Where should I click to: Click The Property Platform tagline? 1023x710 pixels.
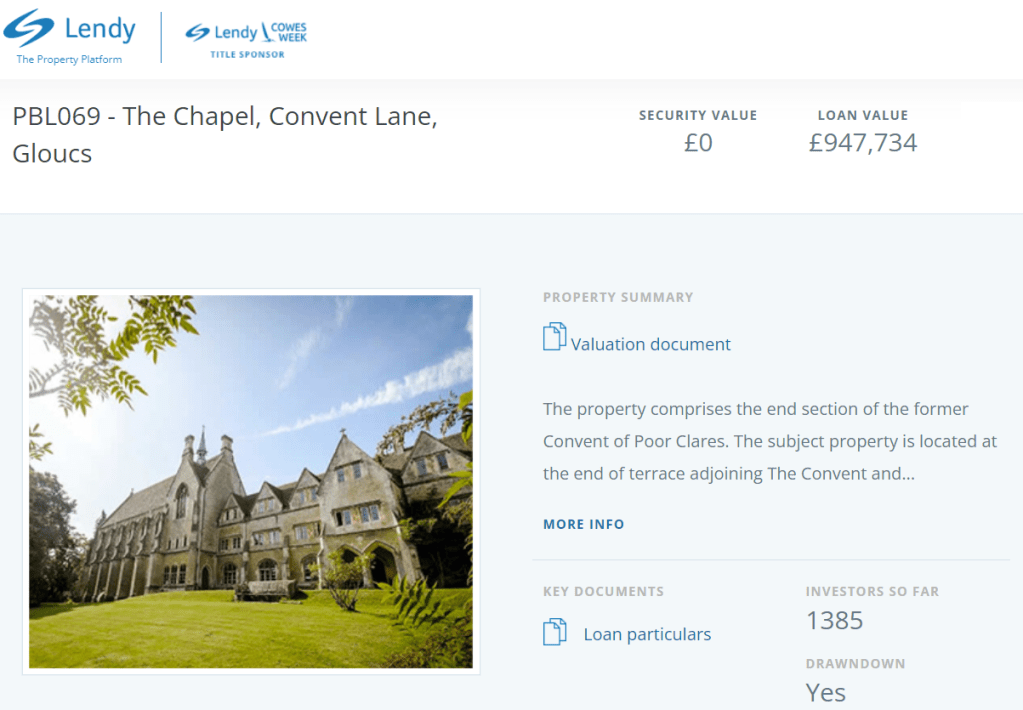69,60
